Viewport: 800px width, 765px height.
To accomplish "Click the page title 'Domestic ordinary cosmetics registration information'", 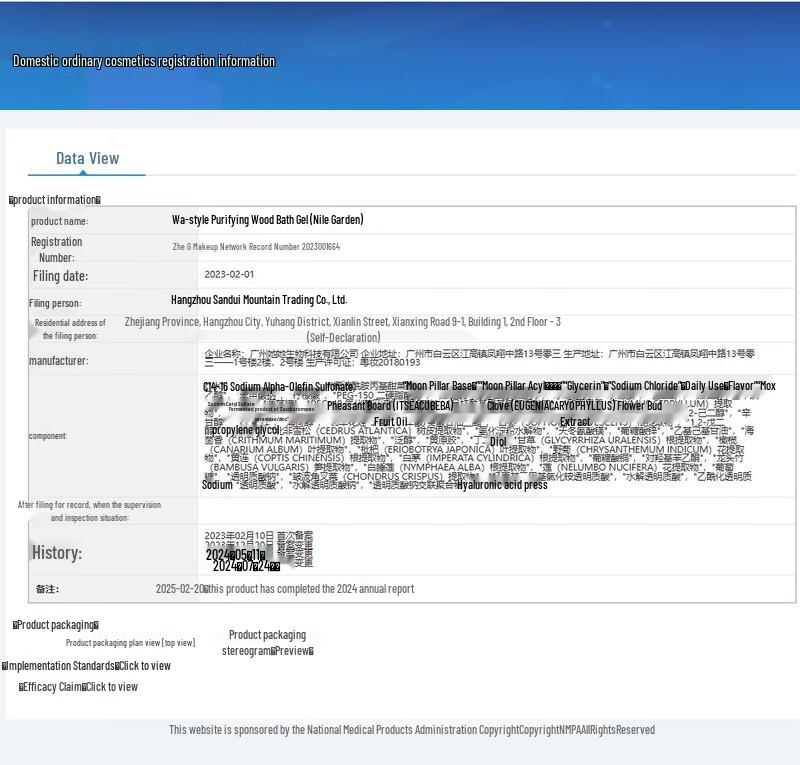I will click(143, 61).
